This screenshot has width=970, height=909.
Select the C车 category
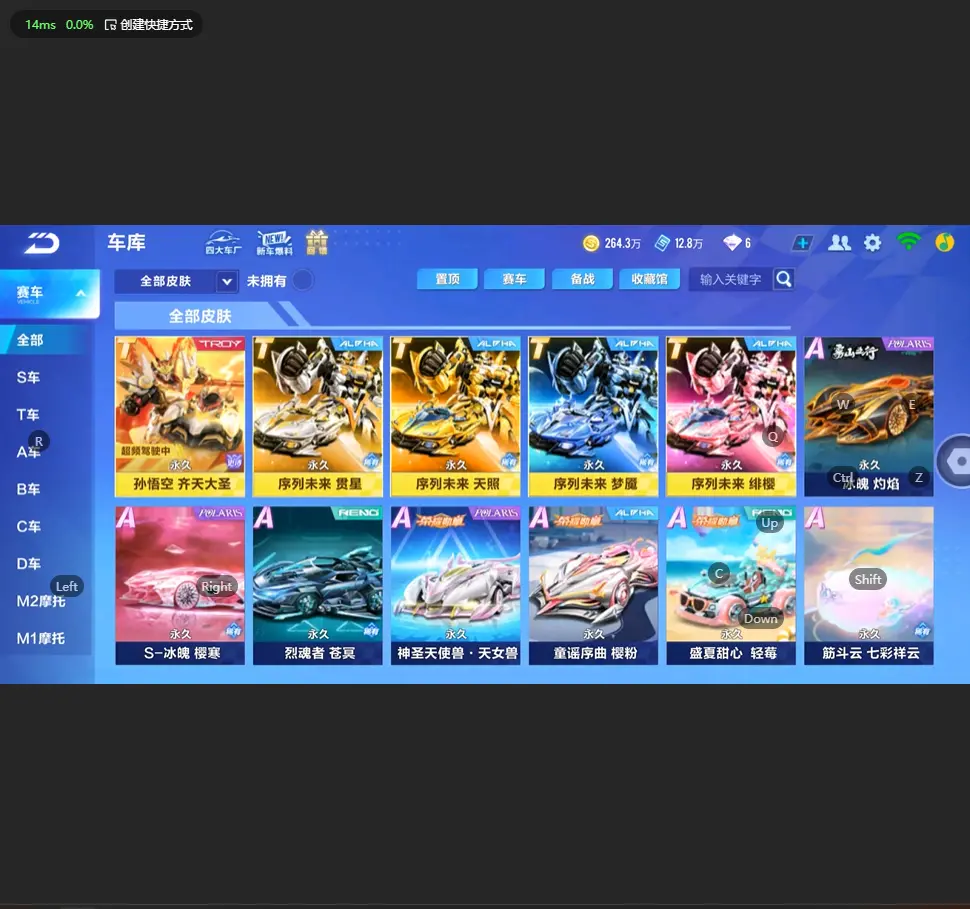[x=28, y=527]
